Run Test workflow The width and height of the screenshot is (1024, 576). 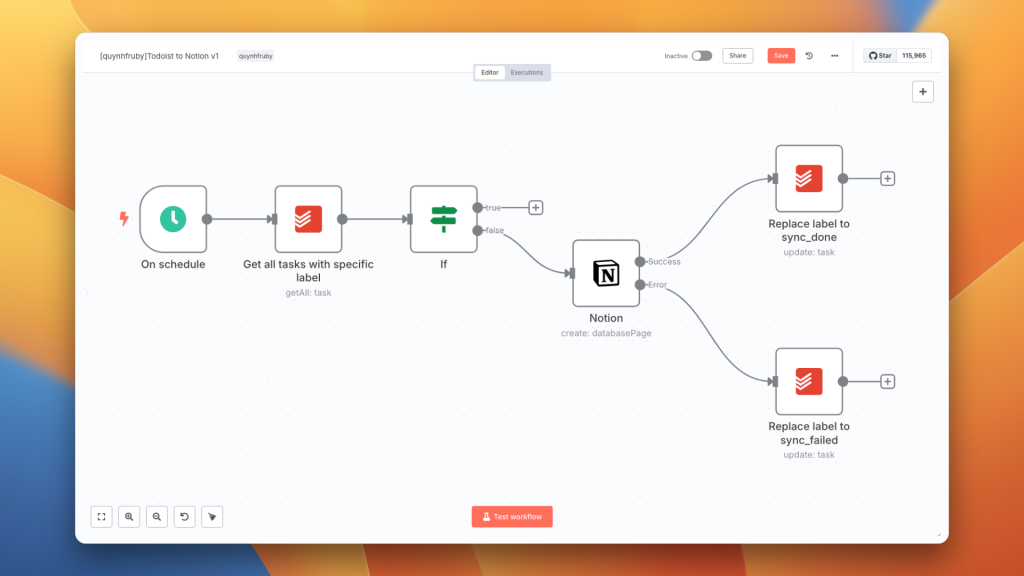coord(512,517)
